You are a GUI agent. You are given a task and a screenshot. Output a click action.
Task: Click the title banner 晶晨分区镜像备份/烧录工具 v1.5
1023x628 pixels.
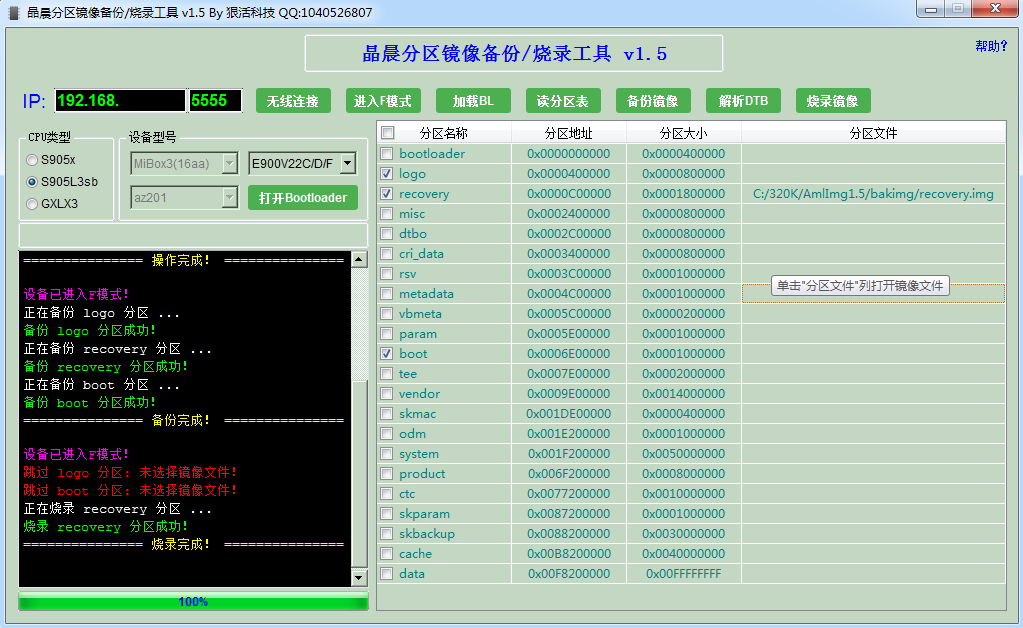514,53
